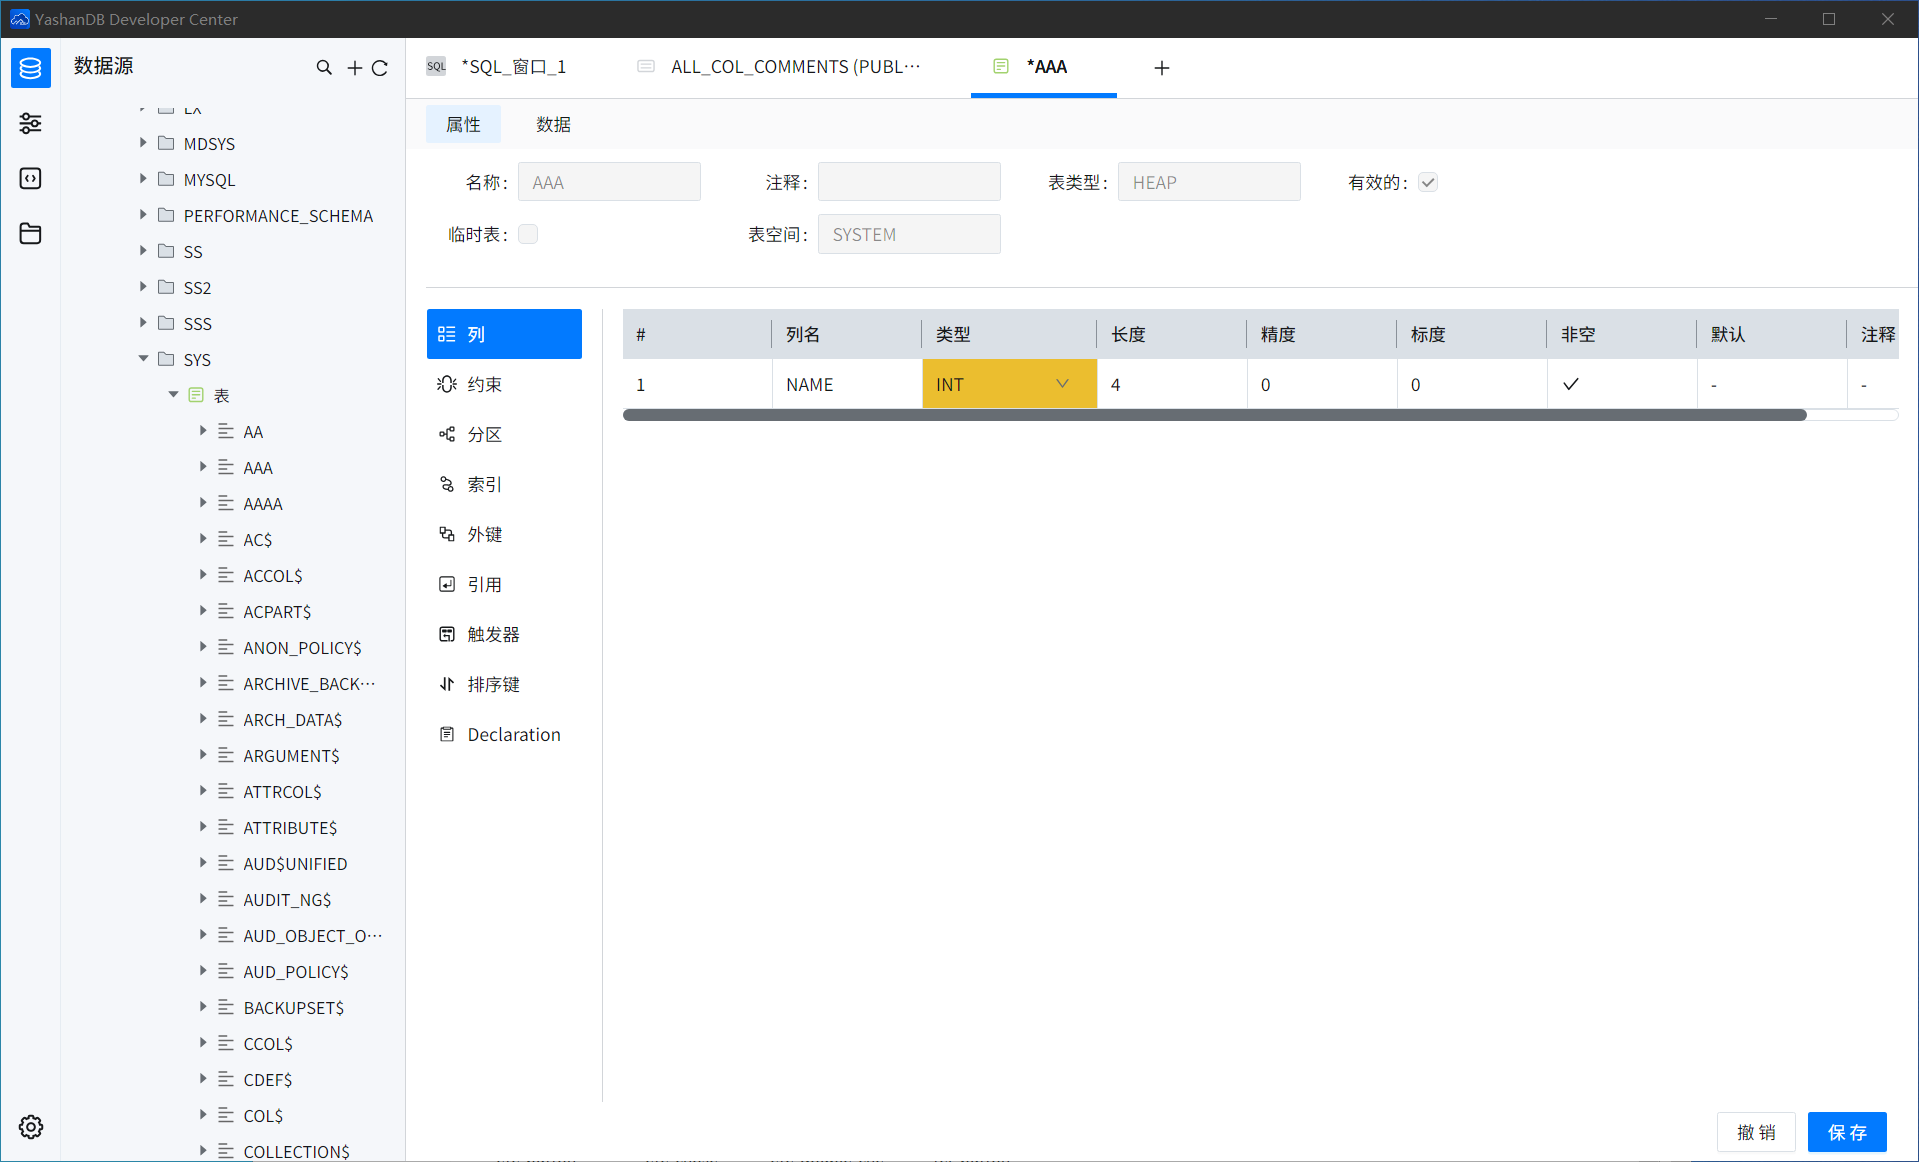1919x1162 pixels.
Task: Toggle the 临时表 checkbox
Action: point(528,234)
